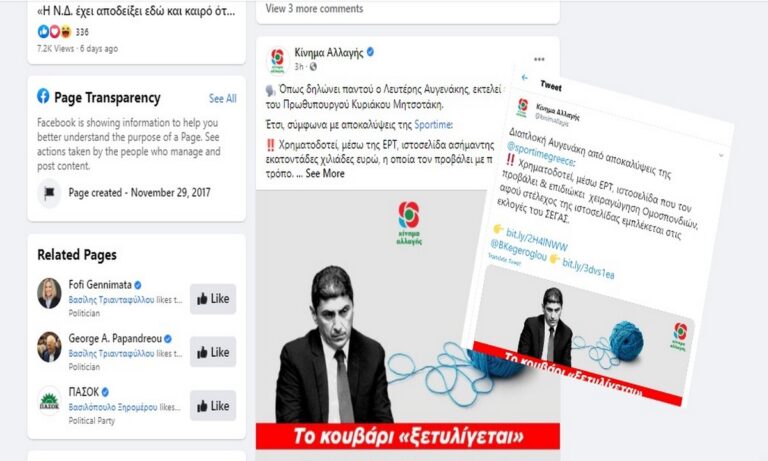The image size is (768, 461).
Task: Like the ΠΑΣΟΚ page
Action: click(x=213, y=406)
